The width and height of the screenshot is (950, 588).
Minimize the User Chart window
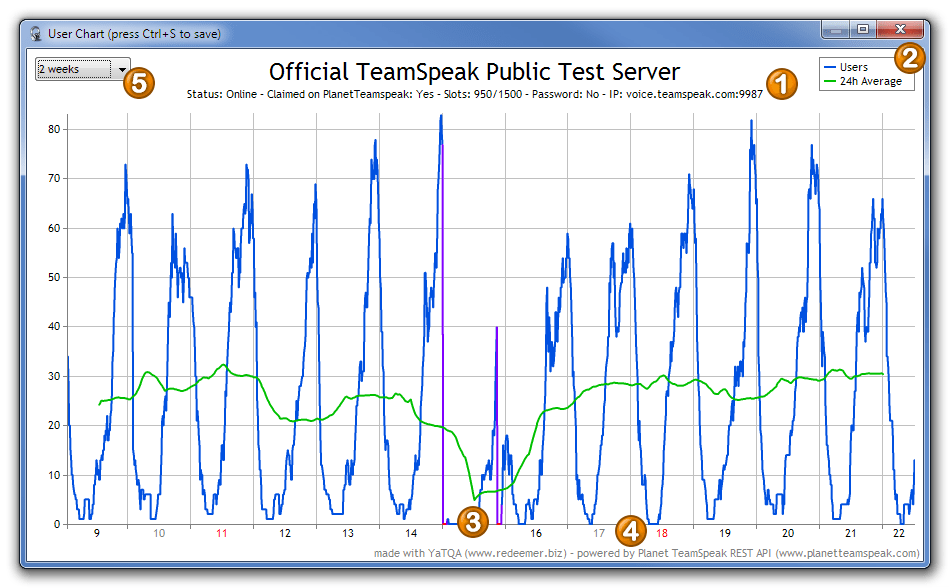(x=836, y=29)
